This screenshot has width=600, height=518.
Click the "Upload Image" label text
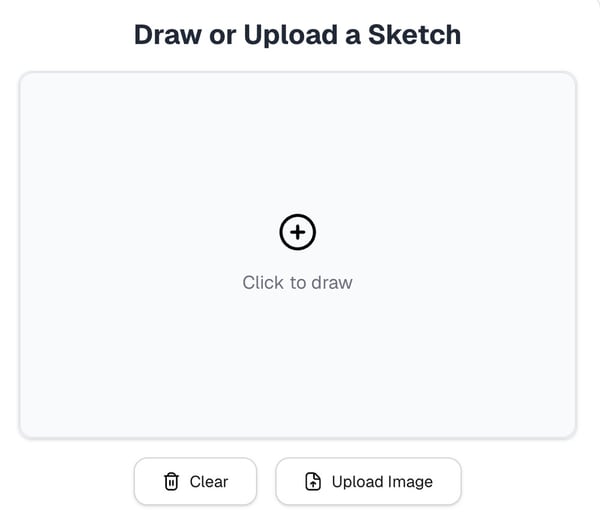tap(382, 482)
